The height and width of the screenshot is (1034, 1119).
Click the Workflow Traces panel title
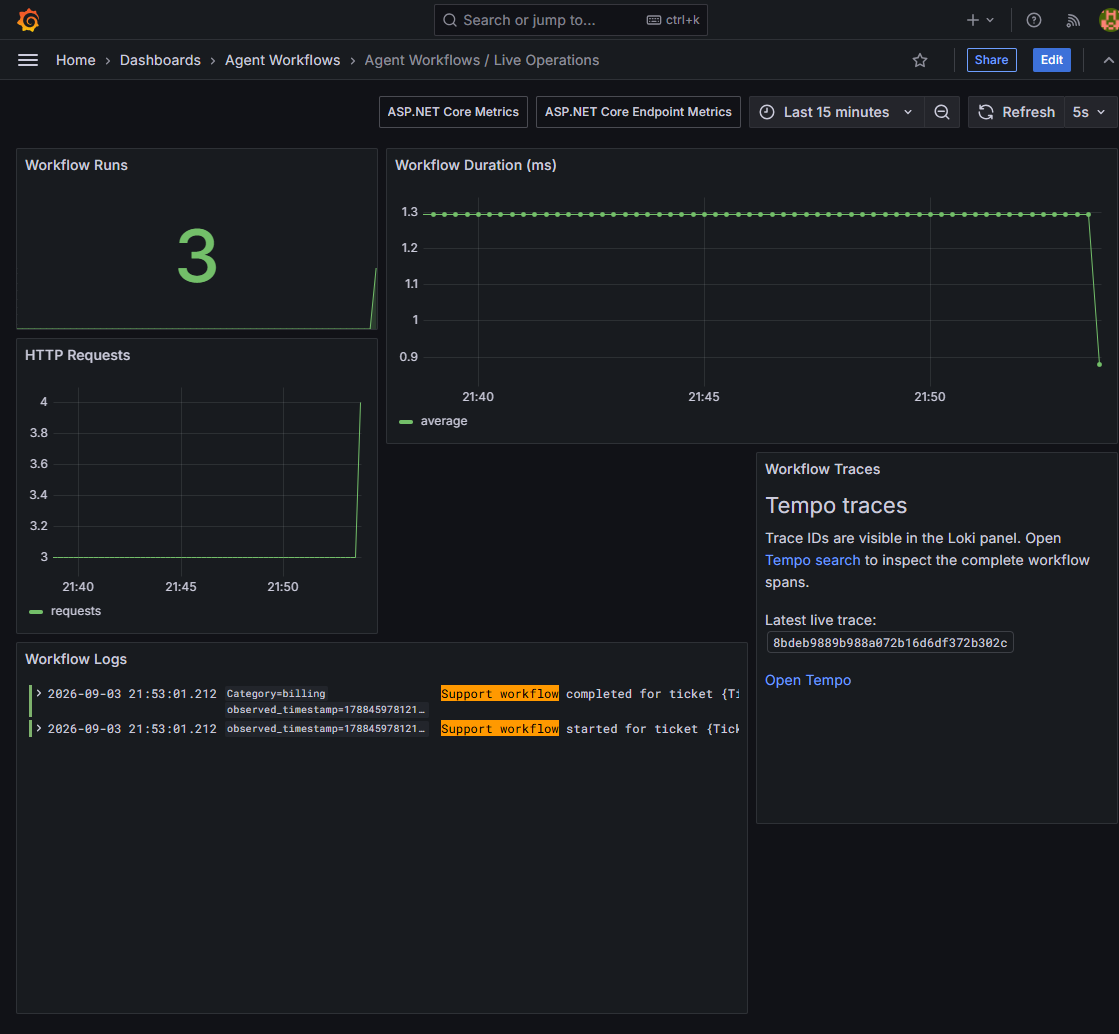tap(822, 469)
